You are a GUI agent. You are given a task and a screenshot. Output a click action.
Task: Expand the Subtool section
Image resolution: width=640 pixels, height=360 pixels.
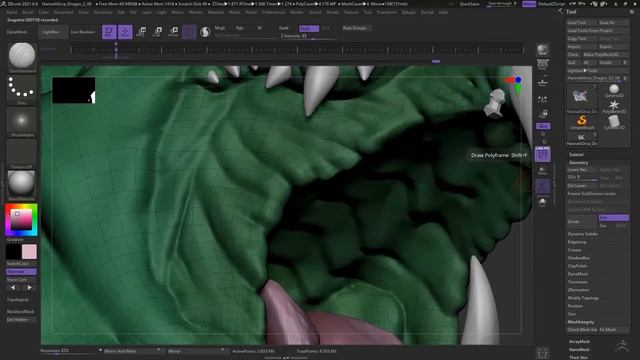click(576, 155)
